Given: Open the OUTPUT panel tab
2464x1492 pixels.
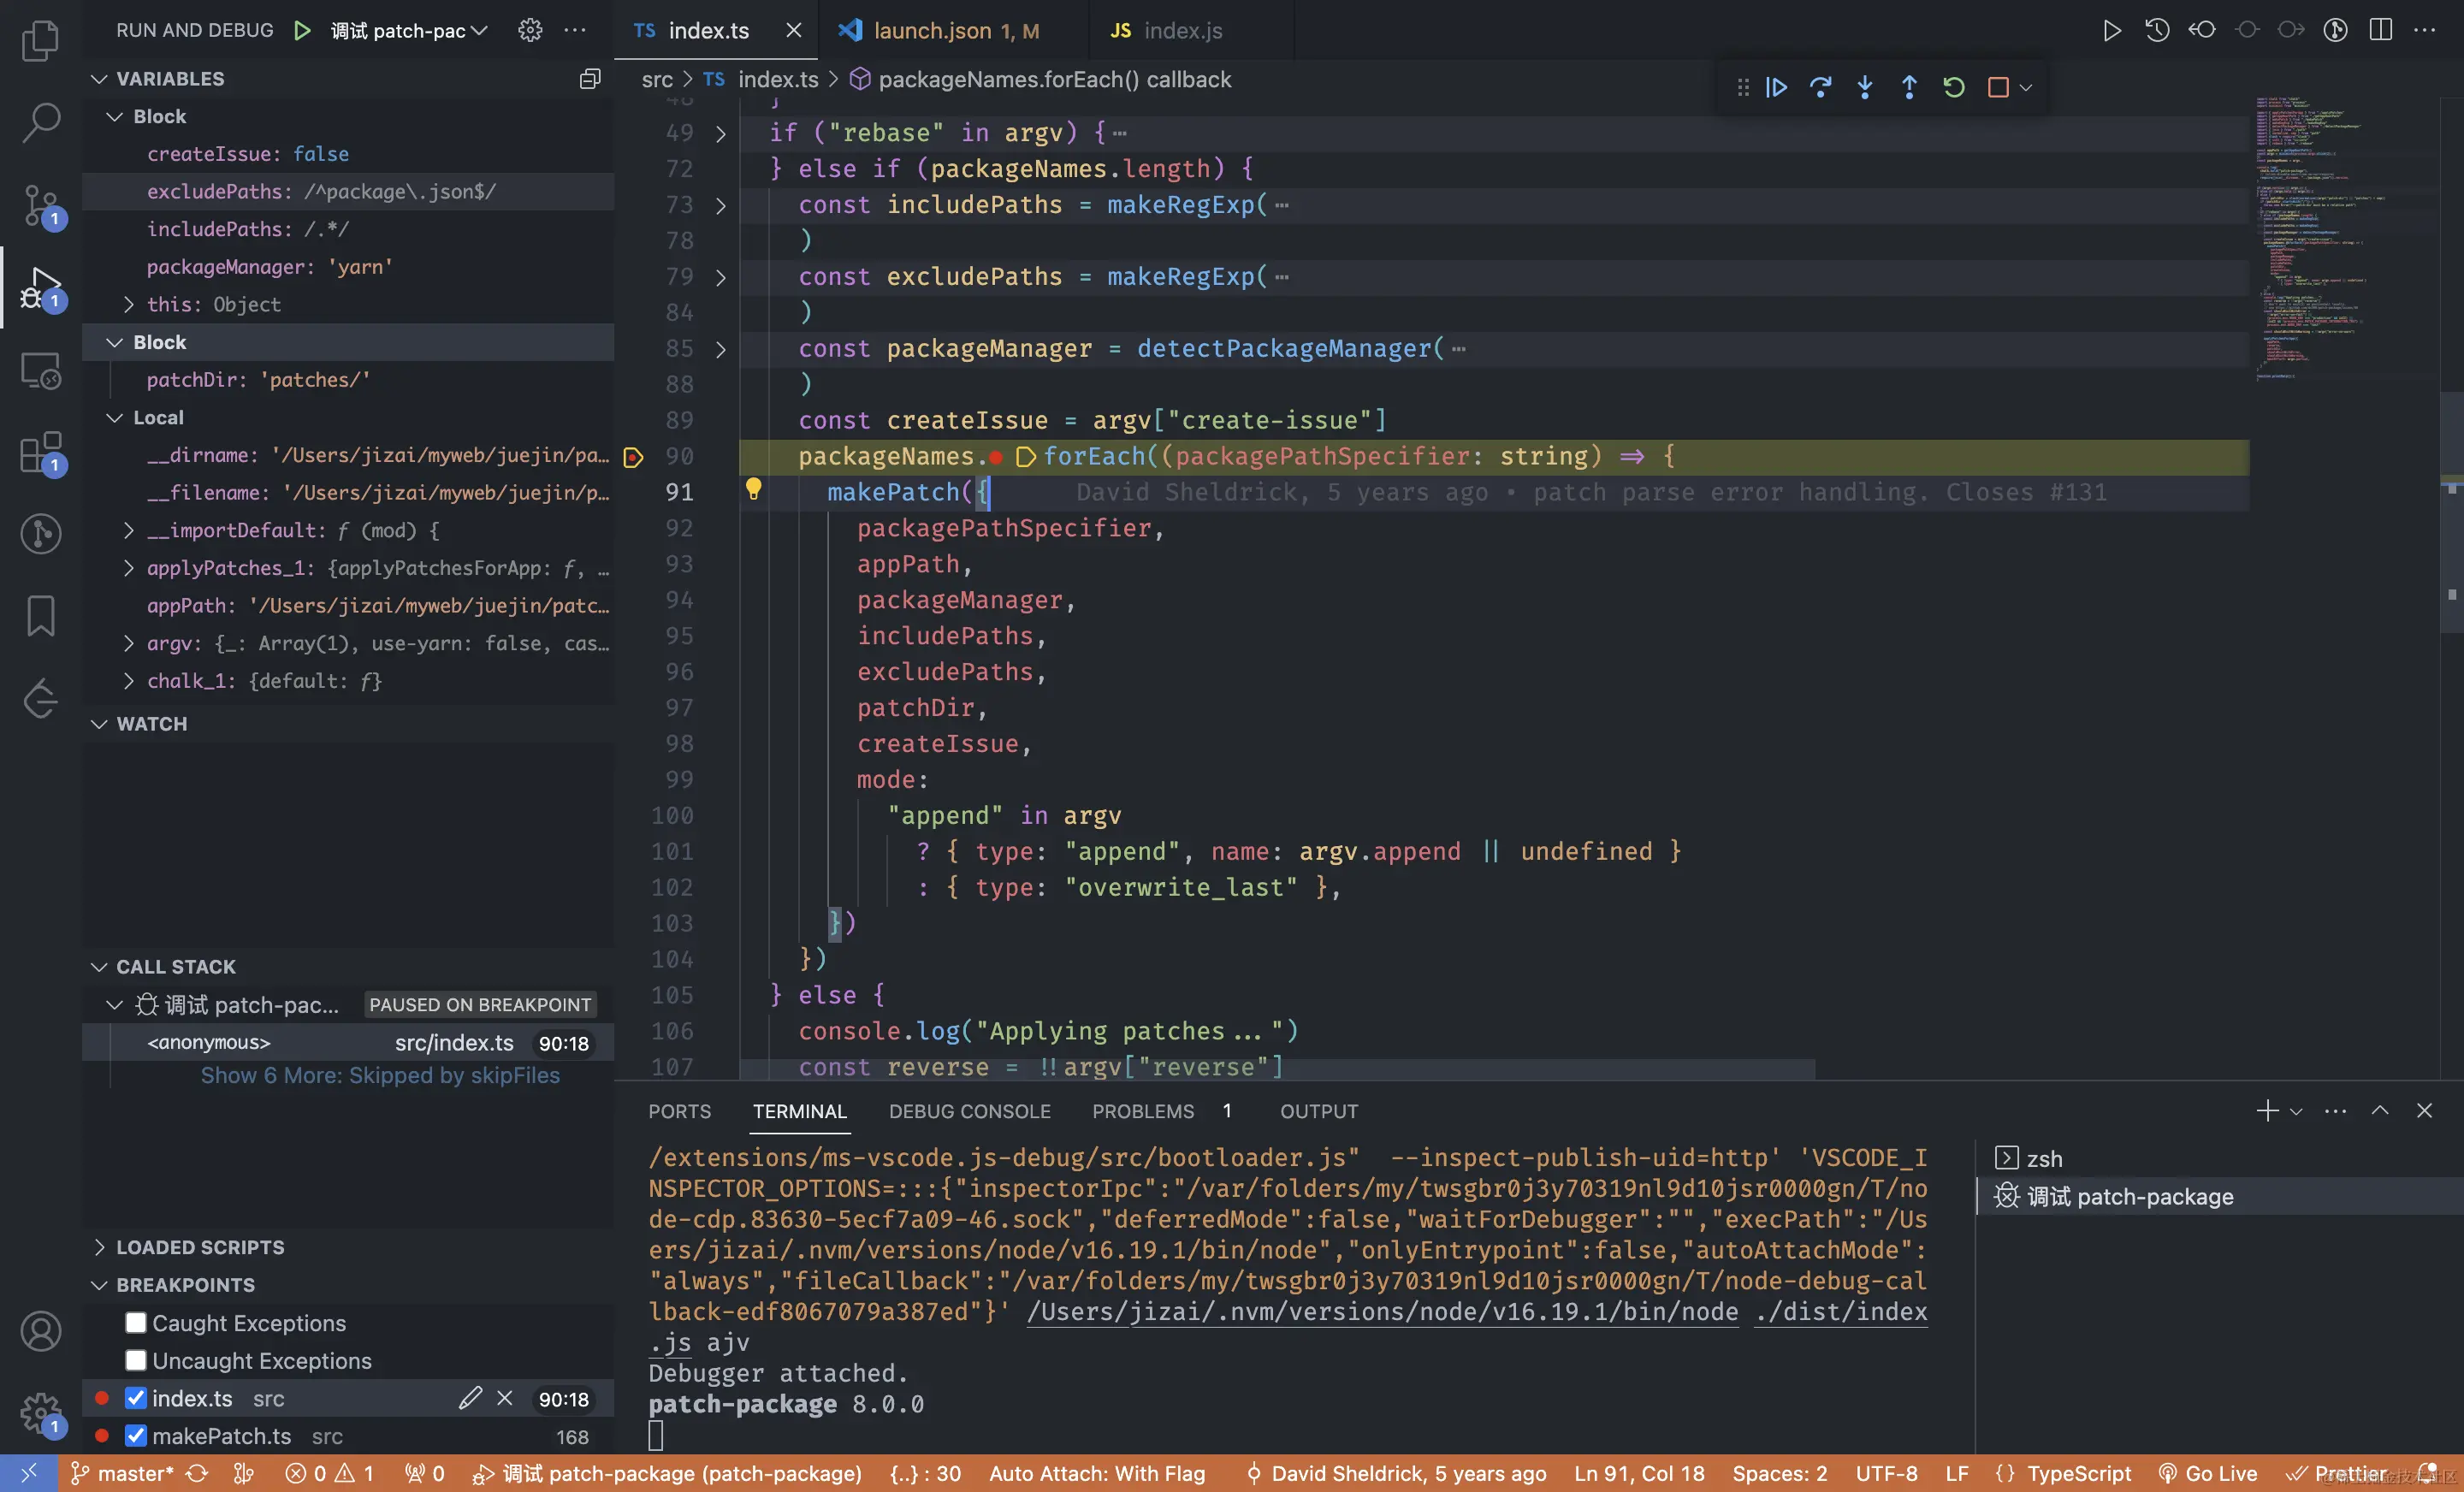Looking at the screenshot, I should [1319, 1111].
